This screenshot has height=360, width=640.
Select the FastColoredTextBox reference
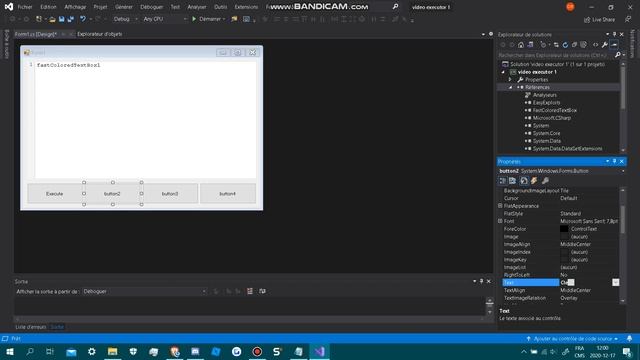pos(554,111)
